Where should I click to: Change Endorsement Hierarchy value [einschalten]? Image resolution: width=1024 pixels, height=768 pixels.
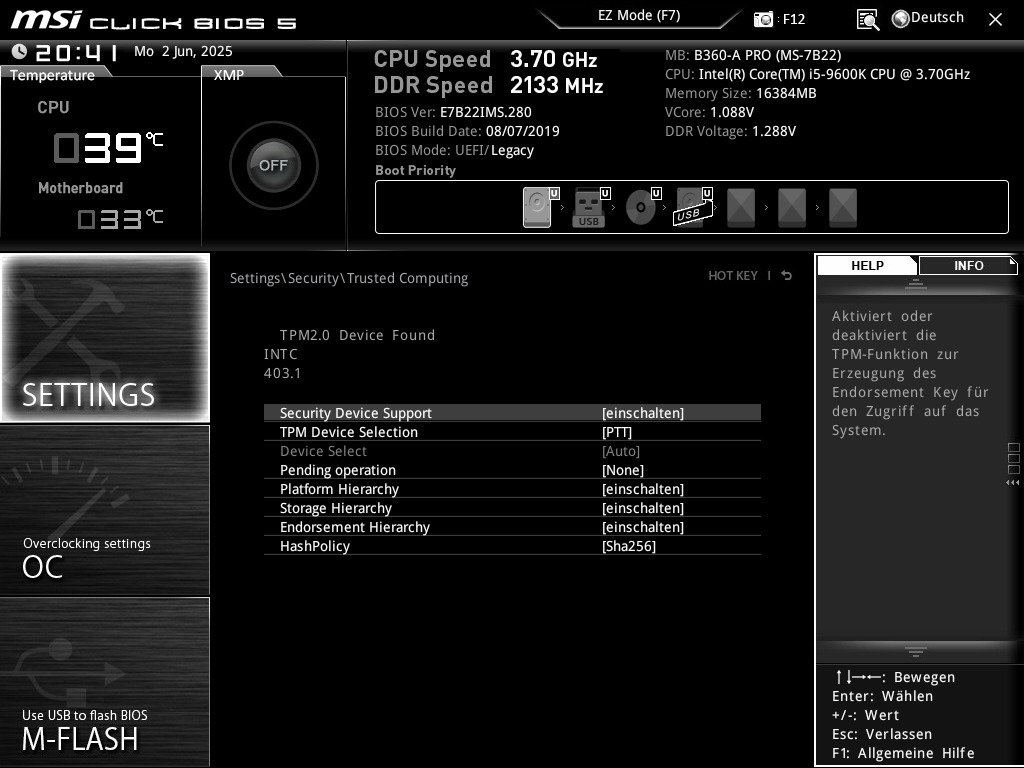(x=643, y=527)
